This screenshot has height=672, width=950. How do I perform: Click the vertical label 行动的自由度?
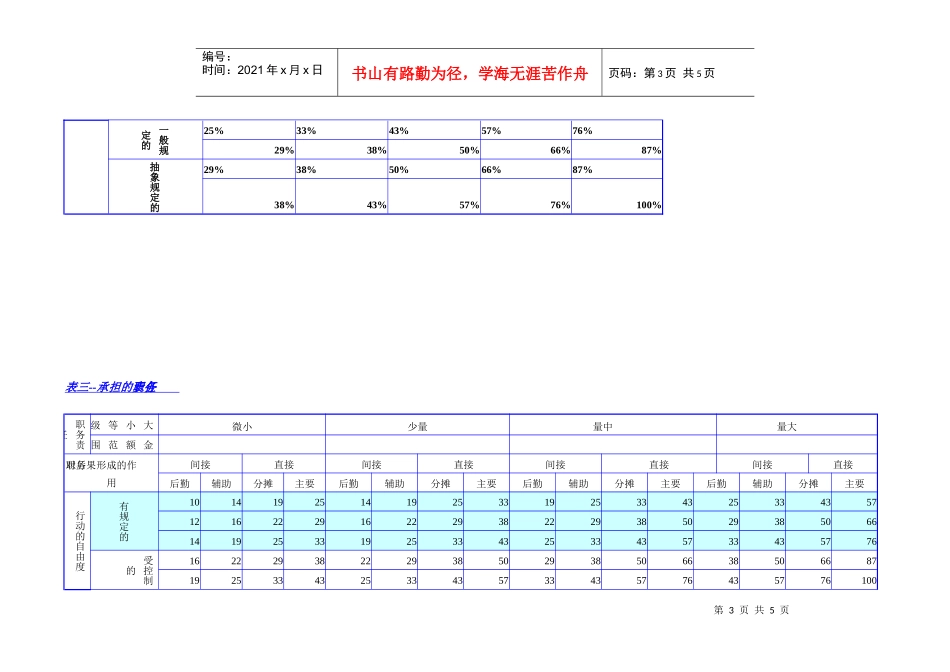point(80,541)
